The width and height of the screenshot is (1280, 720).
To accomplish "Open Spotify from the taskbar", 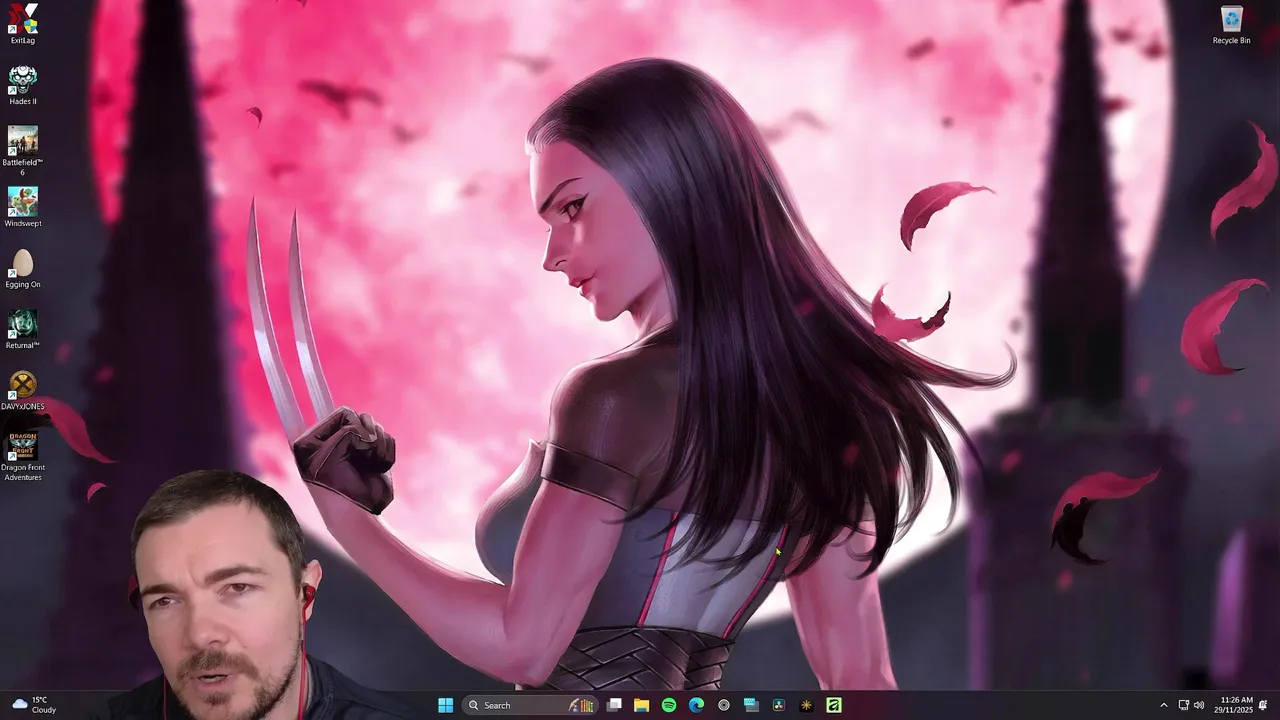I will click(x=669, y=705).
